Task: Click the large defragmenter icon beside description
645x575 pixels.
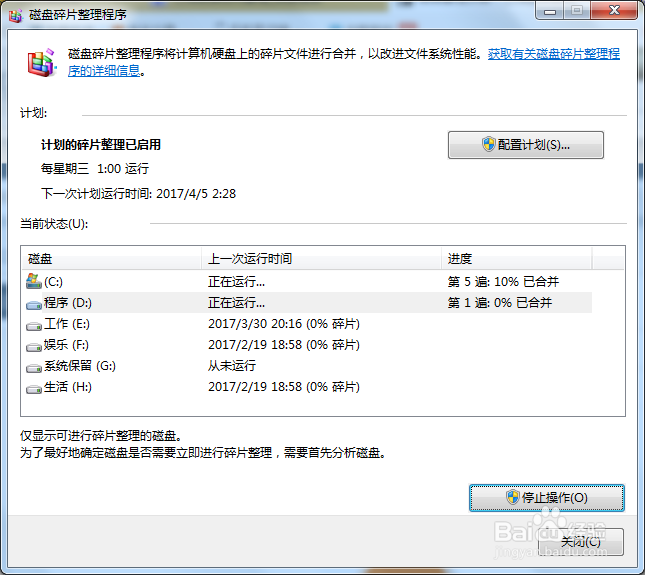Action: point(41,63)
